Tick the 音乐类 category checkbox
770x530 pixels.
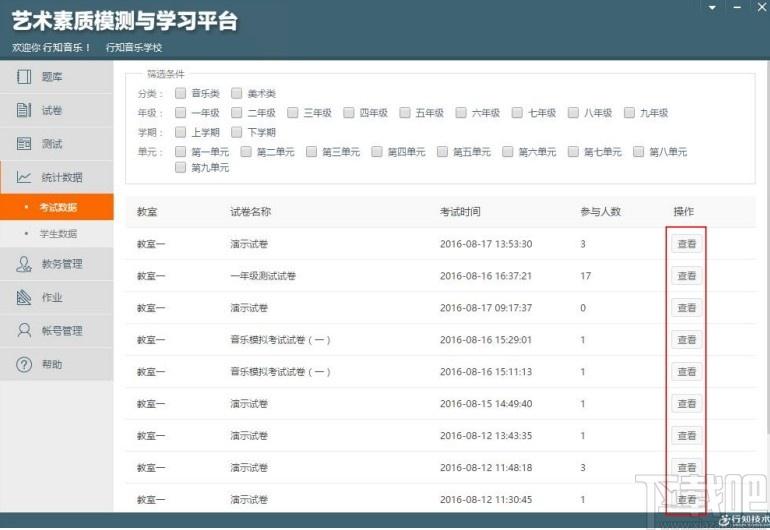click(180, 93)
